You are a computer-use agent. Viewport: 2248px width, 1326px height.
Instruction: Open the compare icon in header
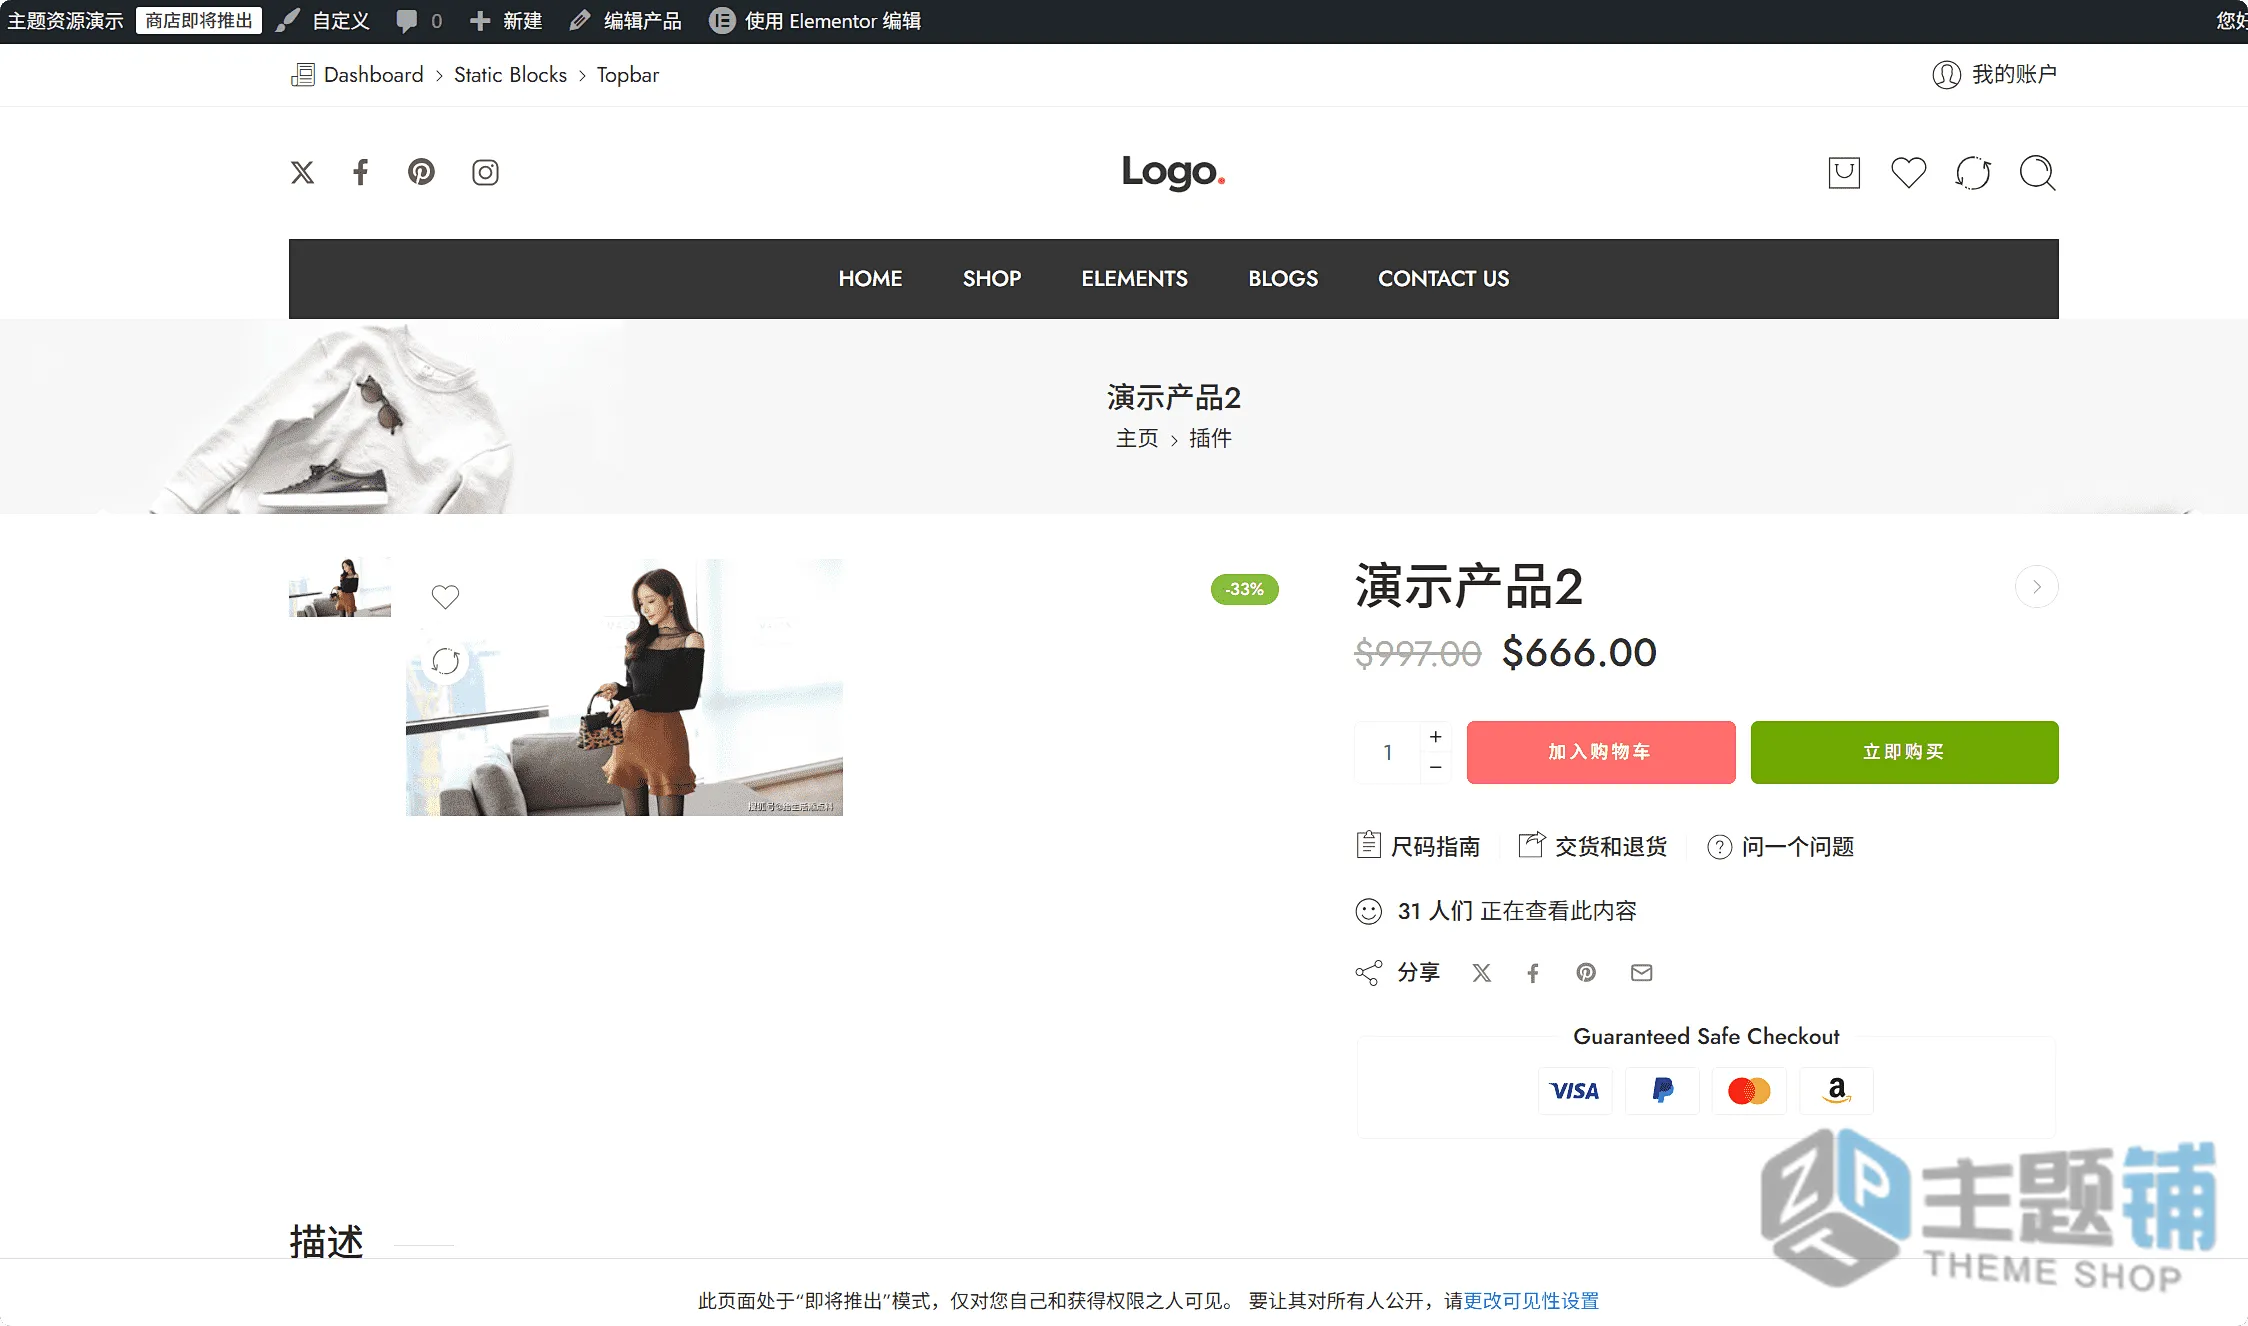coord(1973,172)
